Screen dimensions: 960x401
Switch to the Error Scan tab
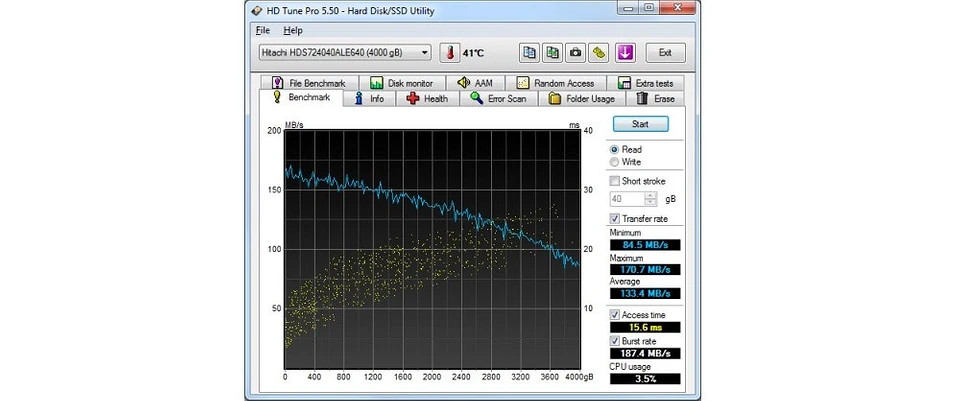498,99
